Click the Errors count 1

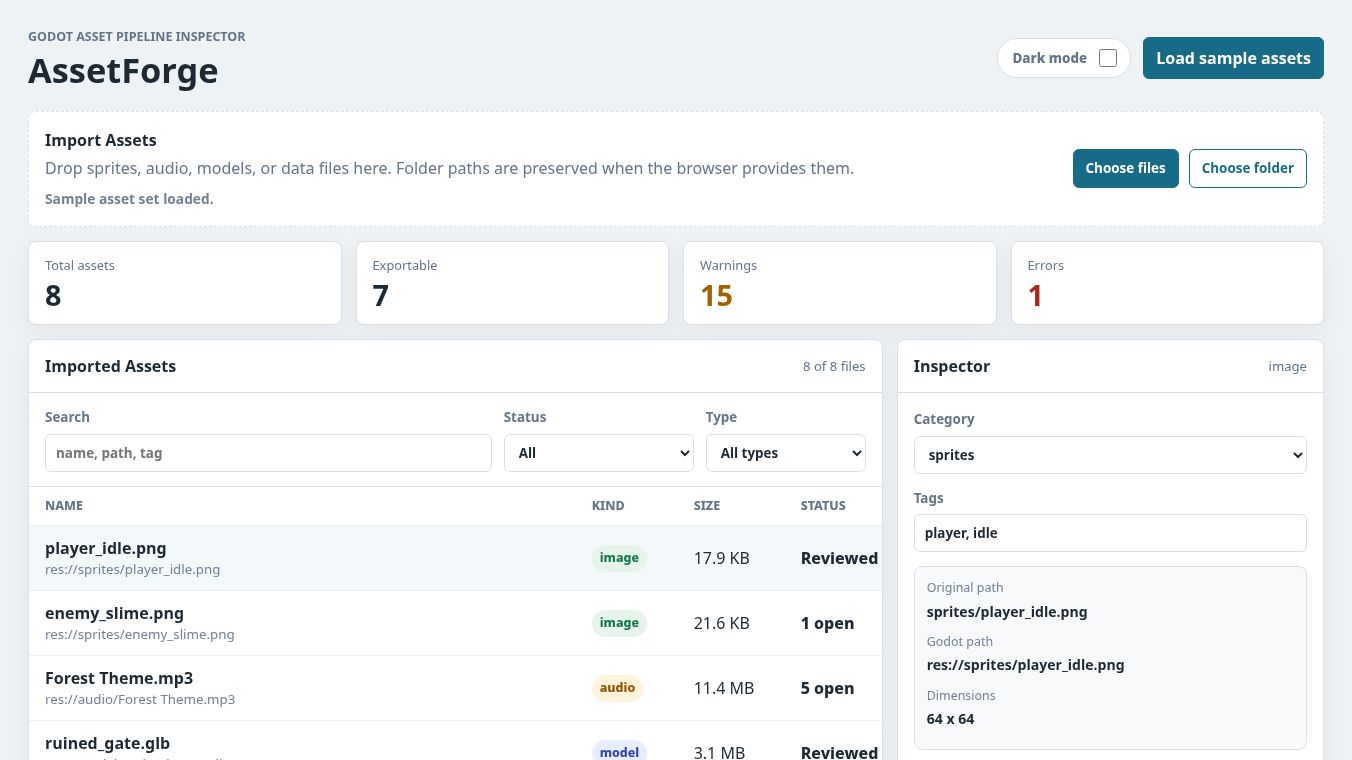tap(1035, 296)
